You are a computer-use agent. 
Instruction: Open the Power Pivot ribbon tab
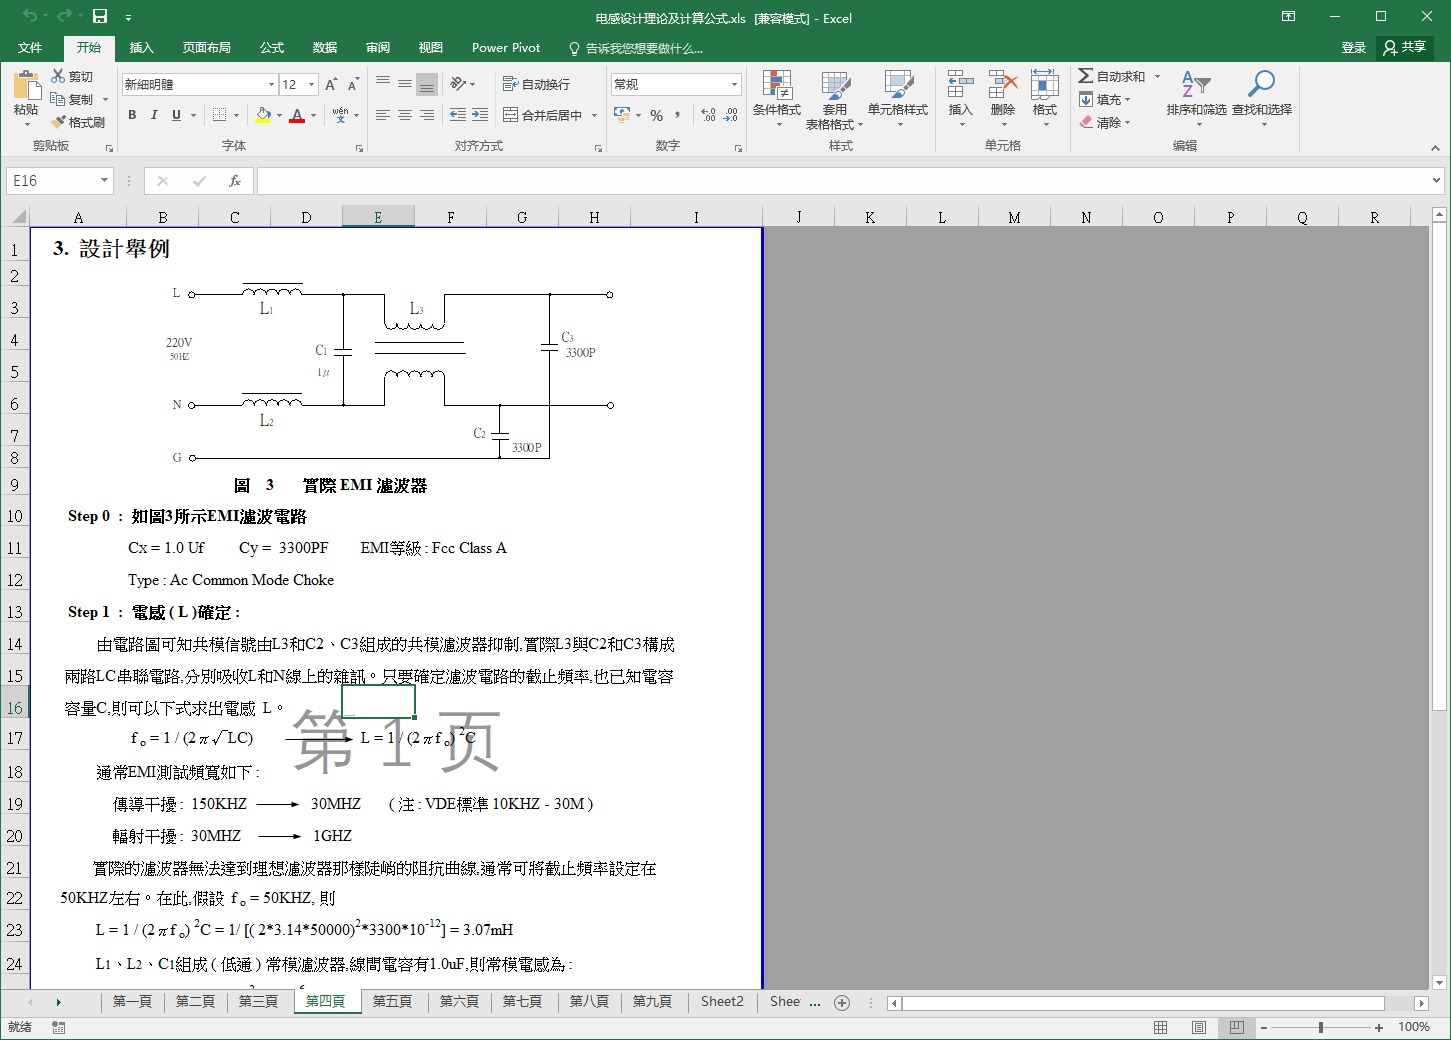(x=505, y=48)
